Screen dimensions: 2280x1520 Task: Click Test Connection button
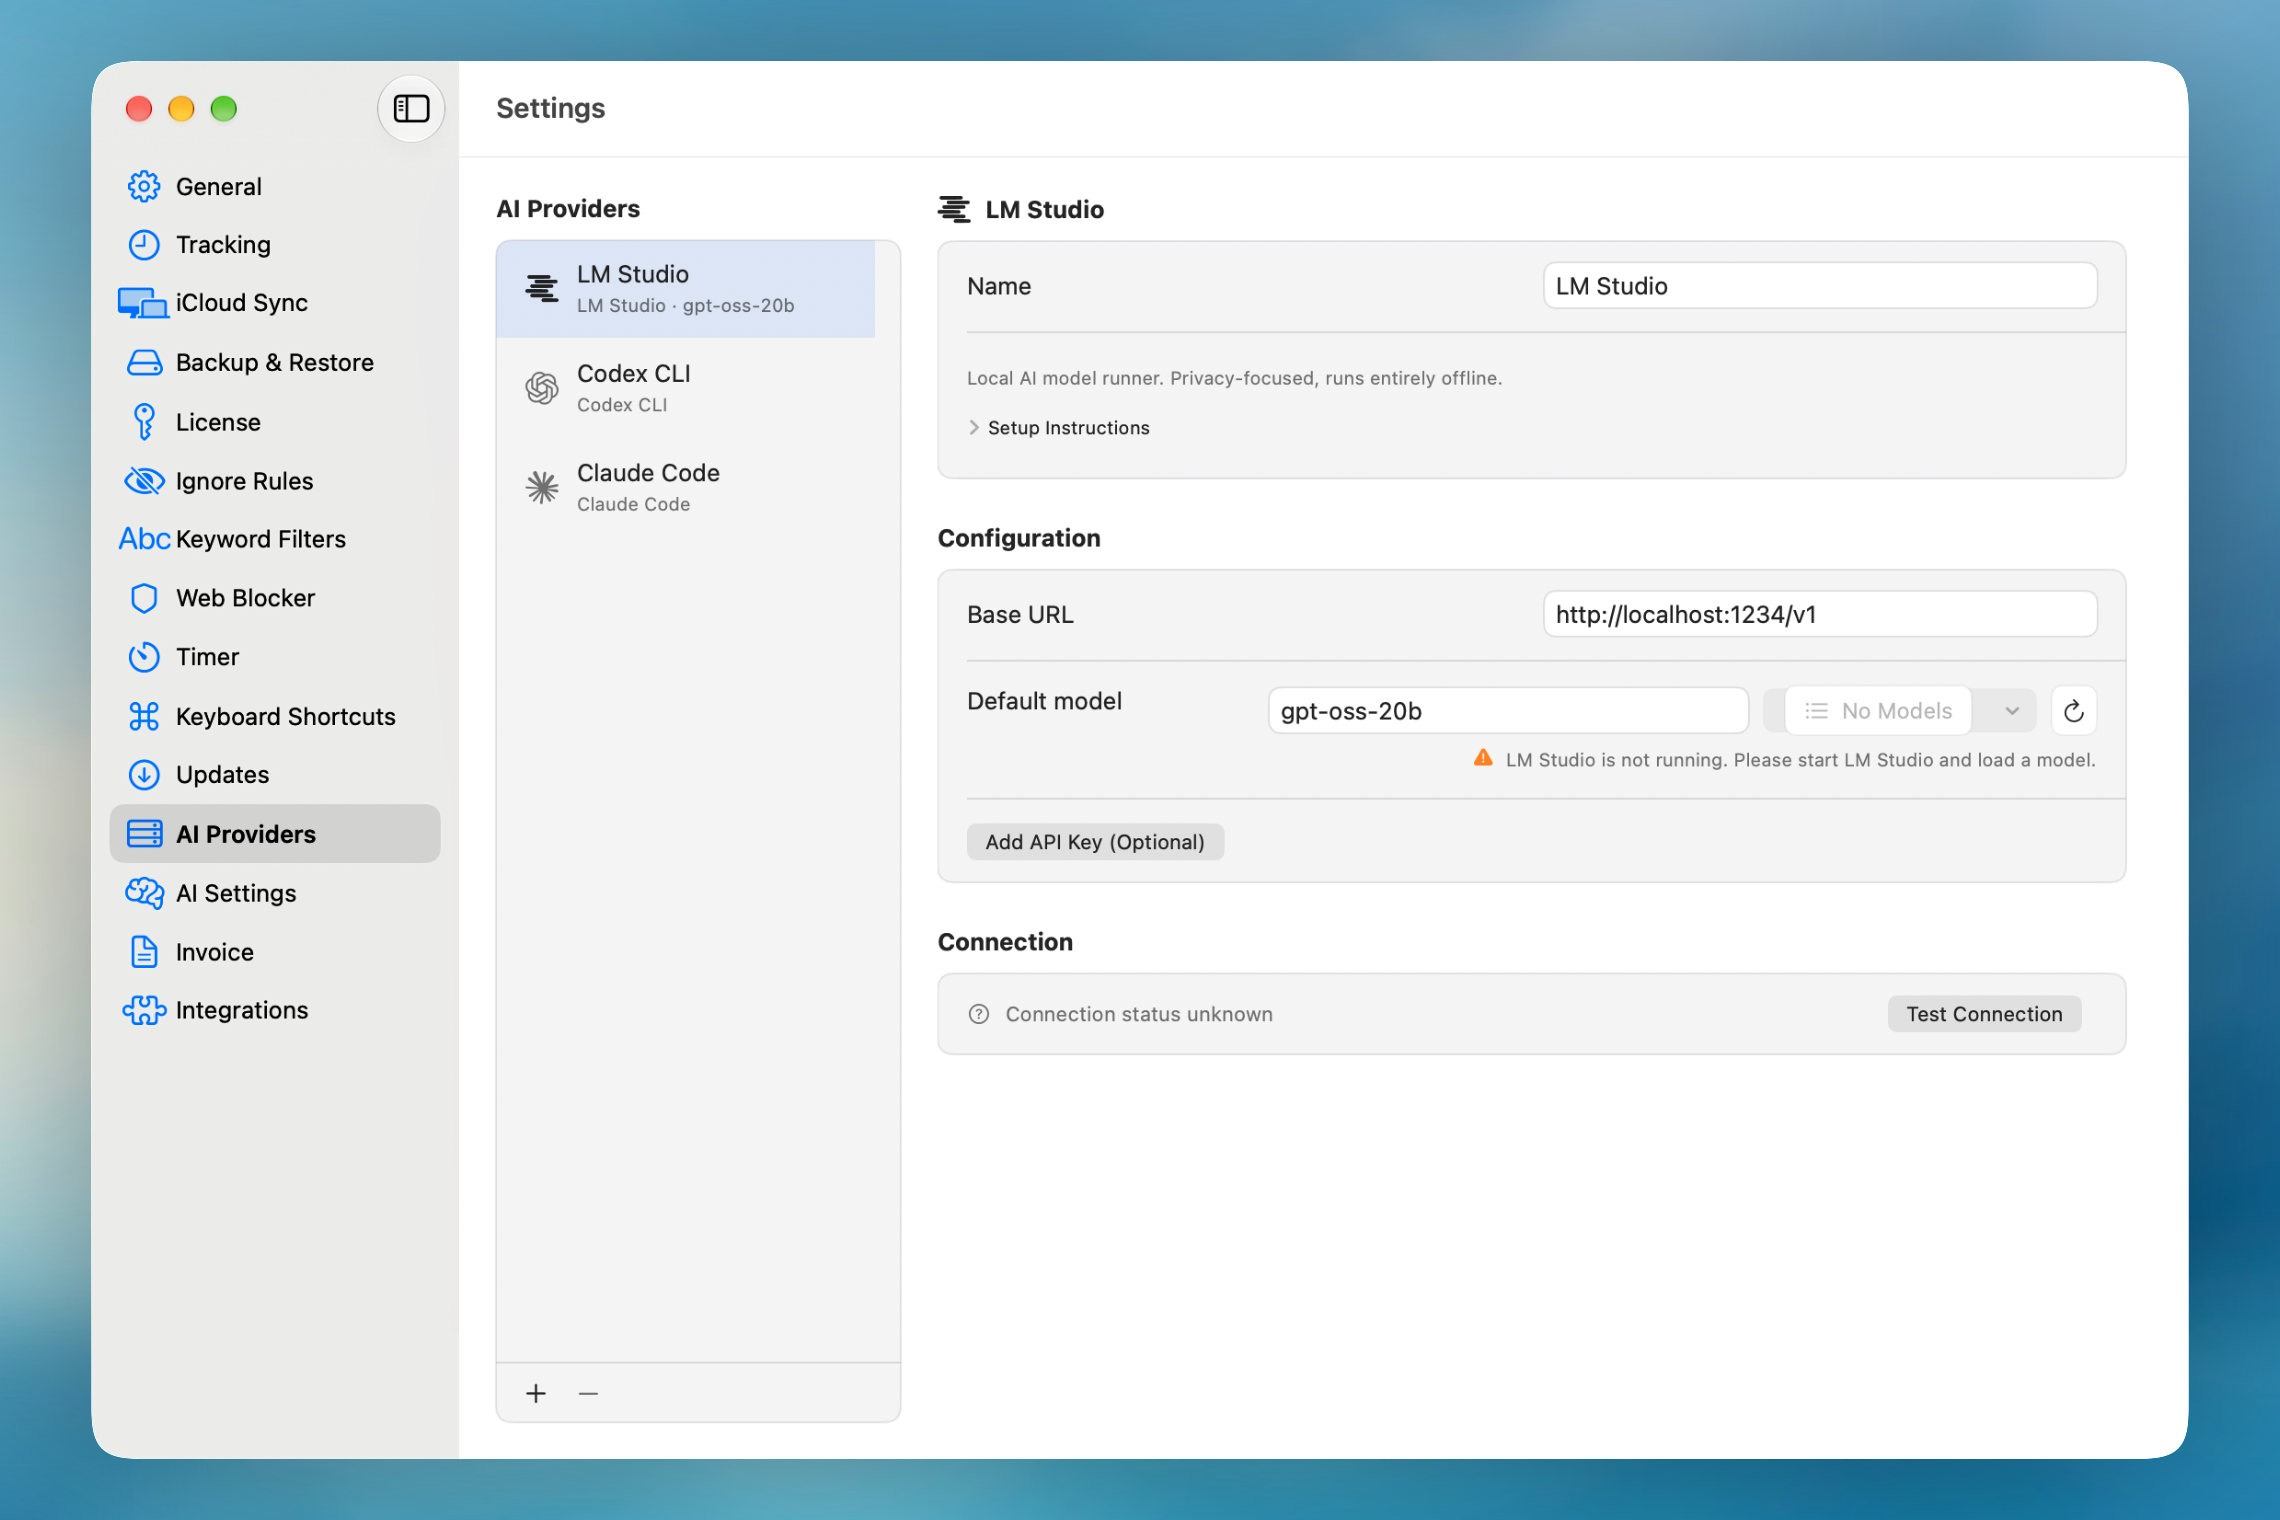pos(1984,1014)
